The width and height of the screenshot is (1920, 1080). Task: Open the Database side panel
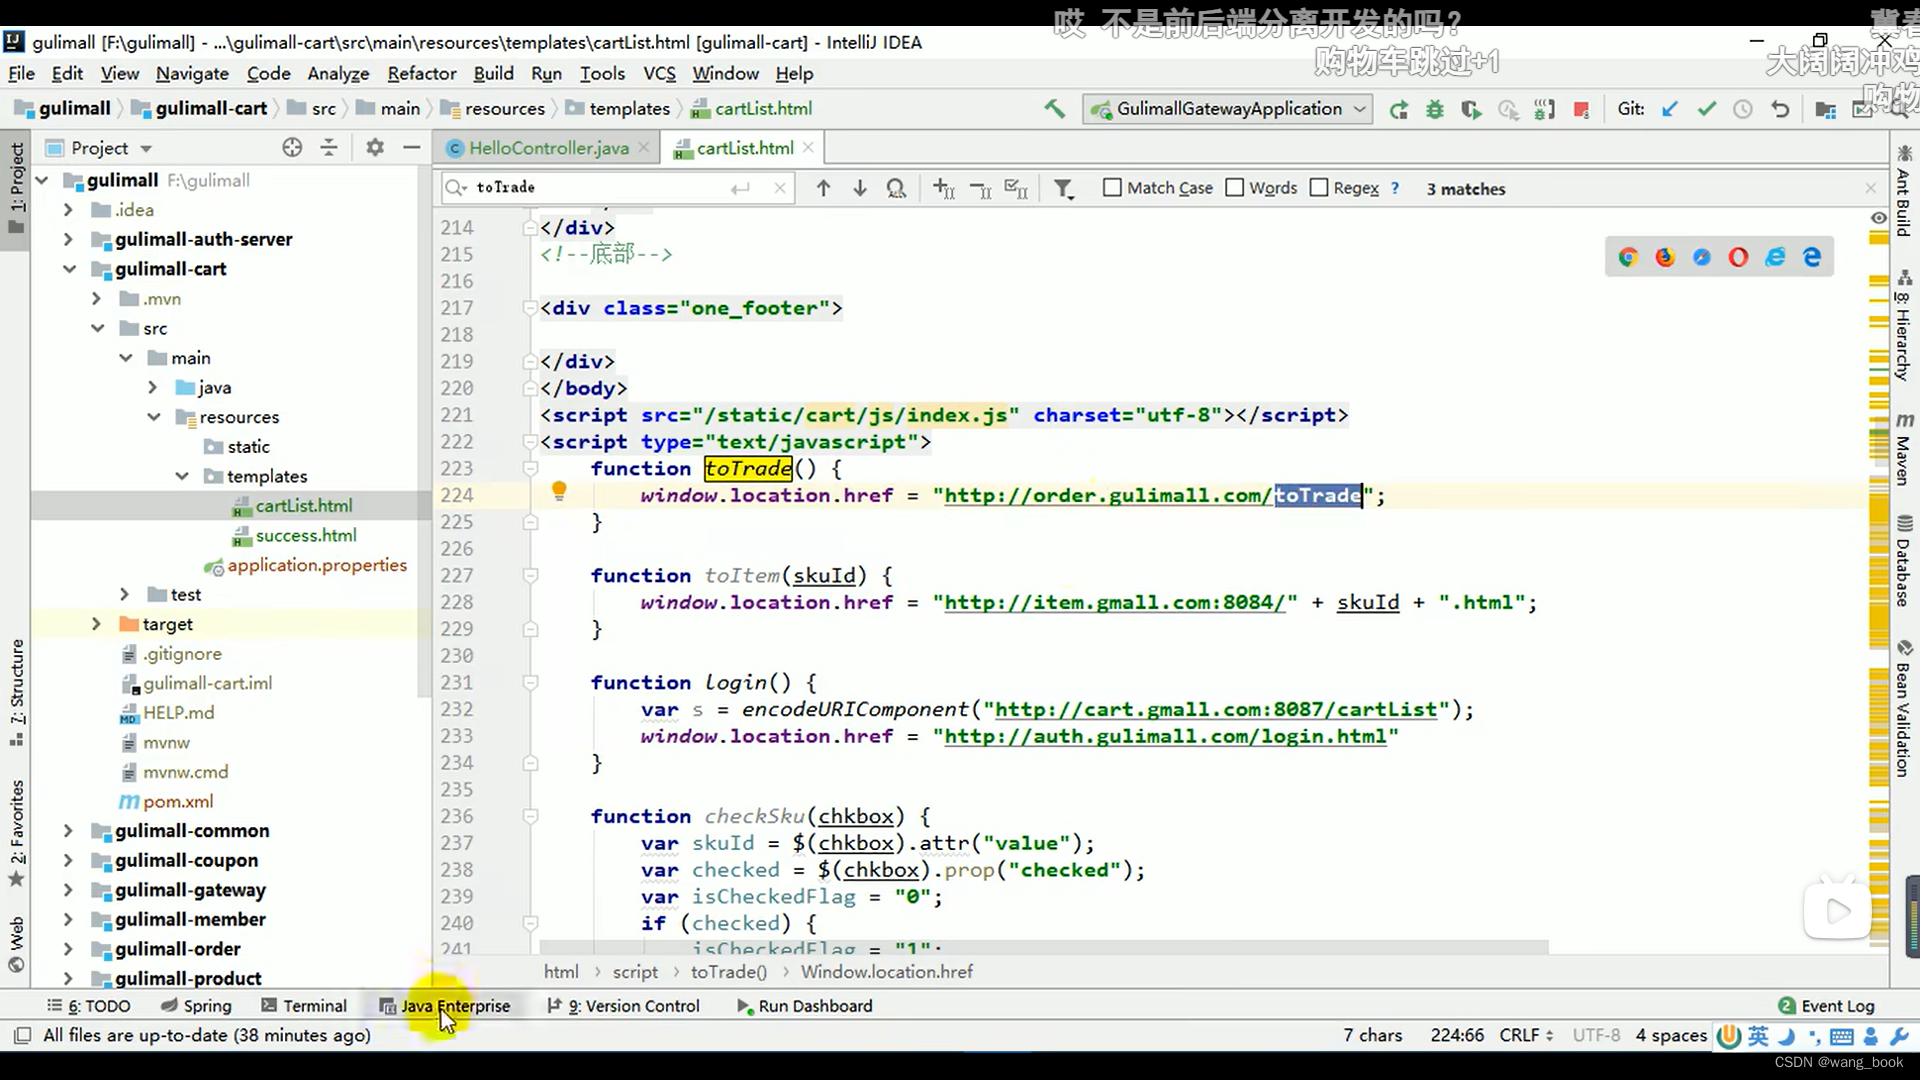point(1903,561)
